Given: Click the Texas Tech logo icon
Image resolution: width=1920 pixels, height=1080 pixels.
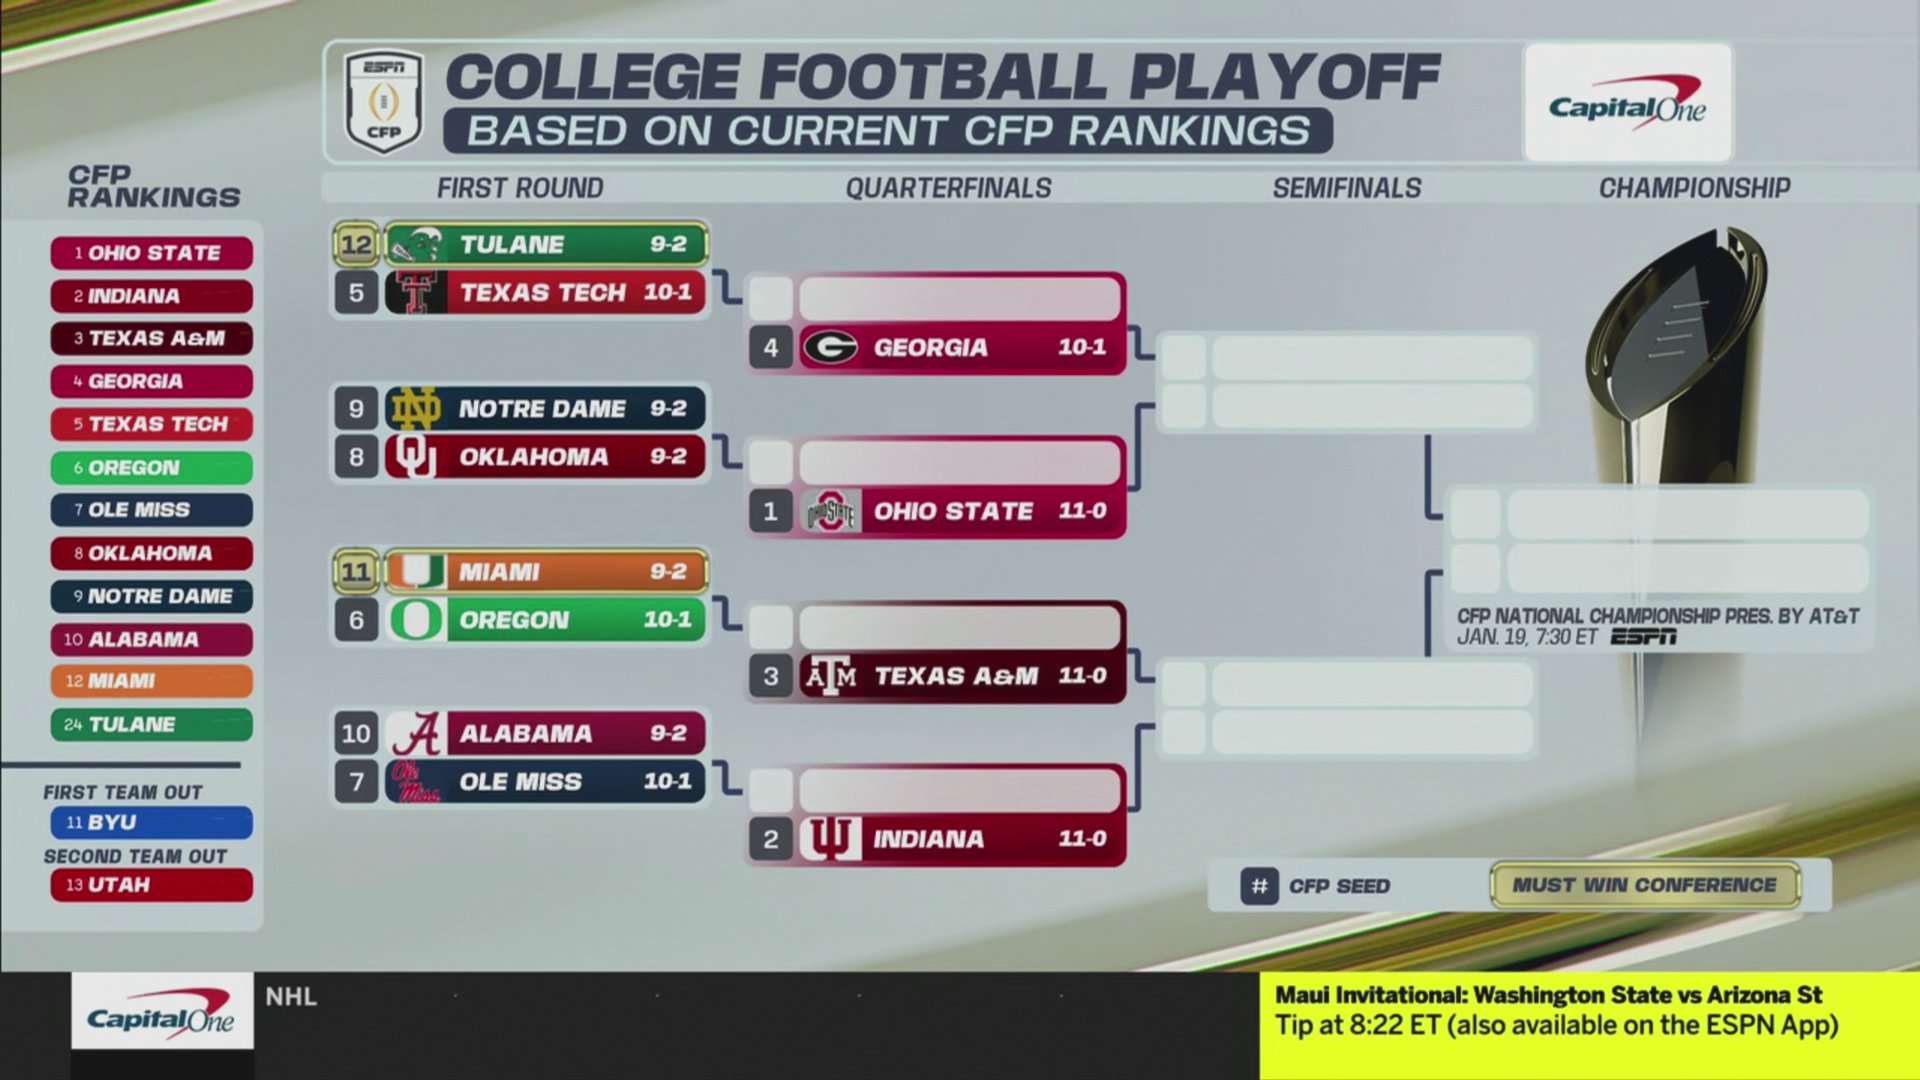Looking at the screenshot, I should coord(416,293).
